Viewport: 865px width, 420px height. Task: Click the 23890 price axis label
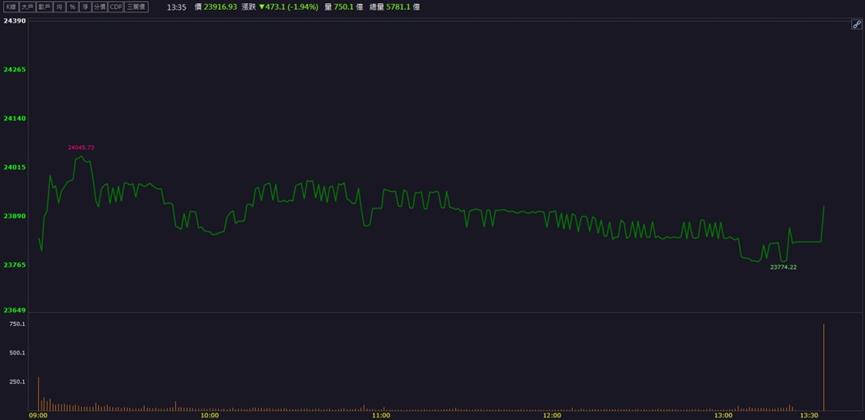[14, 216]
